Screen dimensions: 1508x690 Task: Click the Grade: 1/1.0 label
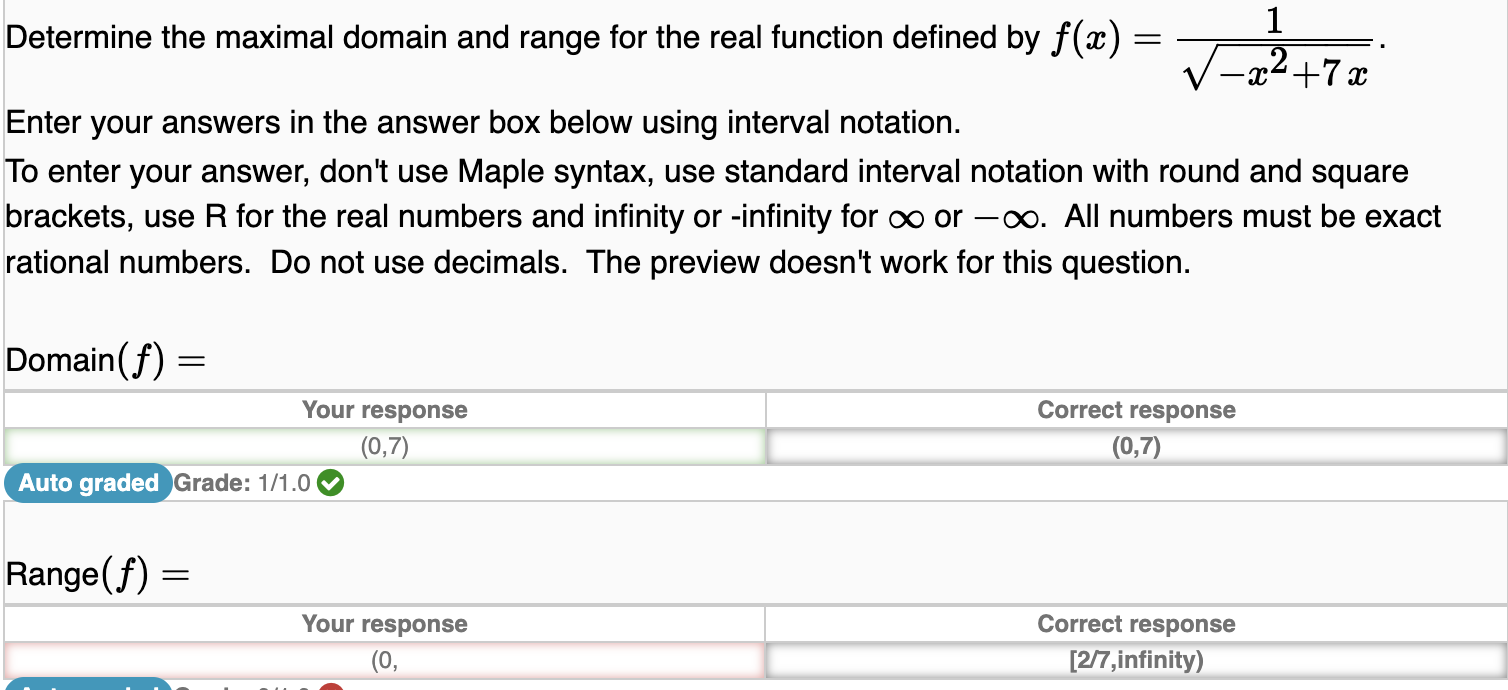[x=243, y=483]
